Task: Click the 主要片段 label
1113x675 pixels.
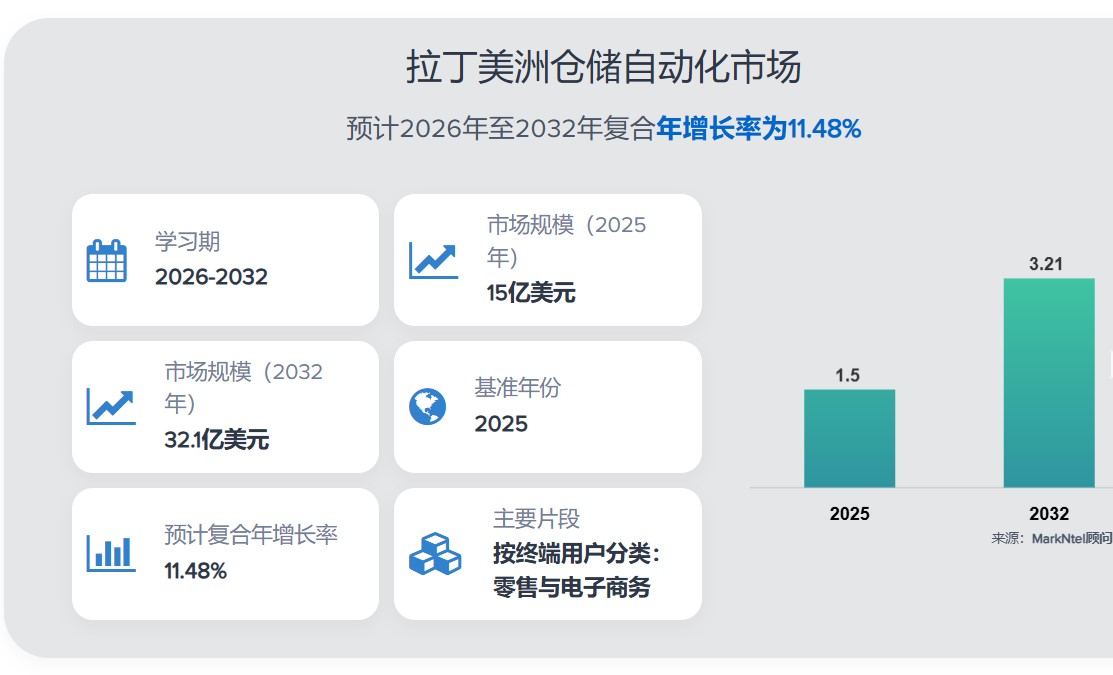Action: click(537, 518)
